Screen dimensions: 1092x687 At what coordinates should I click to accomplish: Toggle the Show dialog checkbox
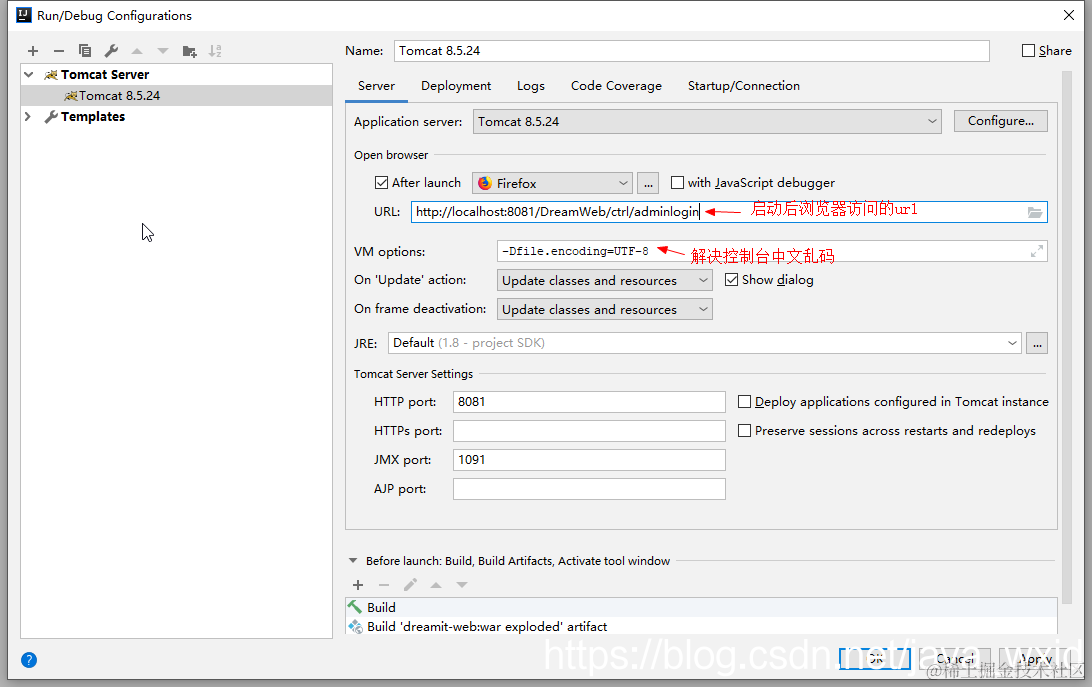[x=731, y=279]
